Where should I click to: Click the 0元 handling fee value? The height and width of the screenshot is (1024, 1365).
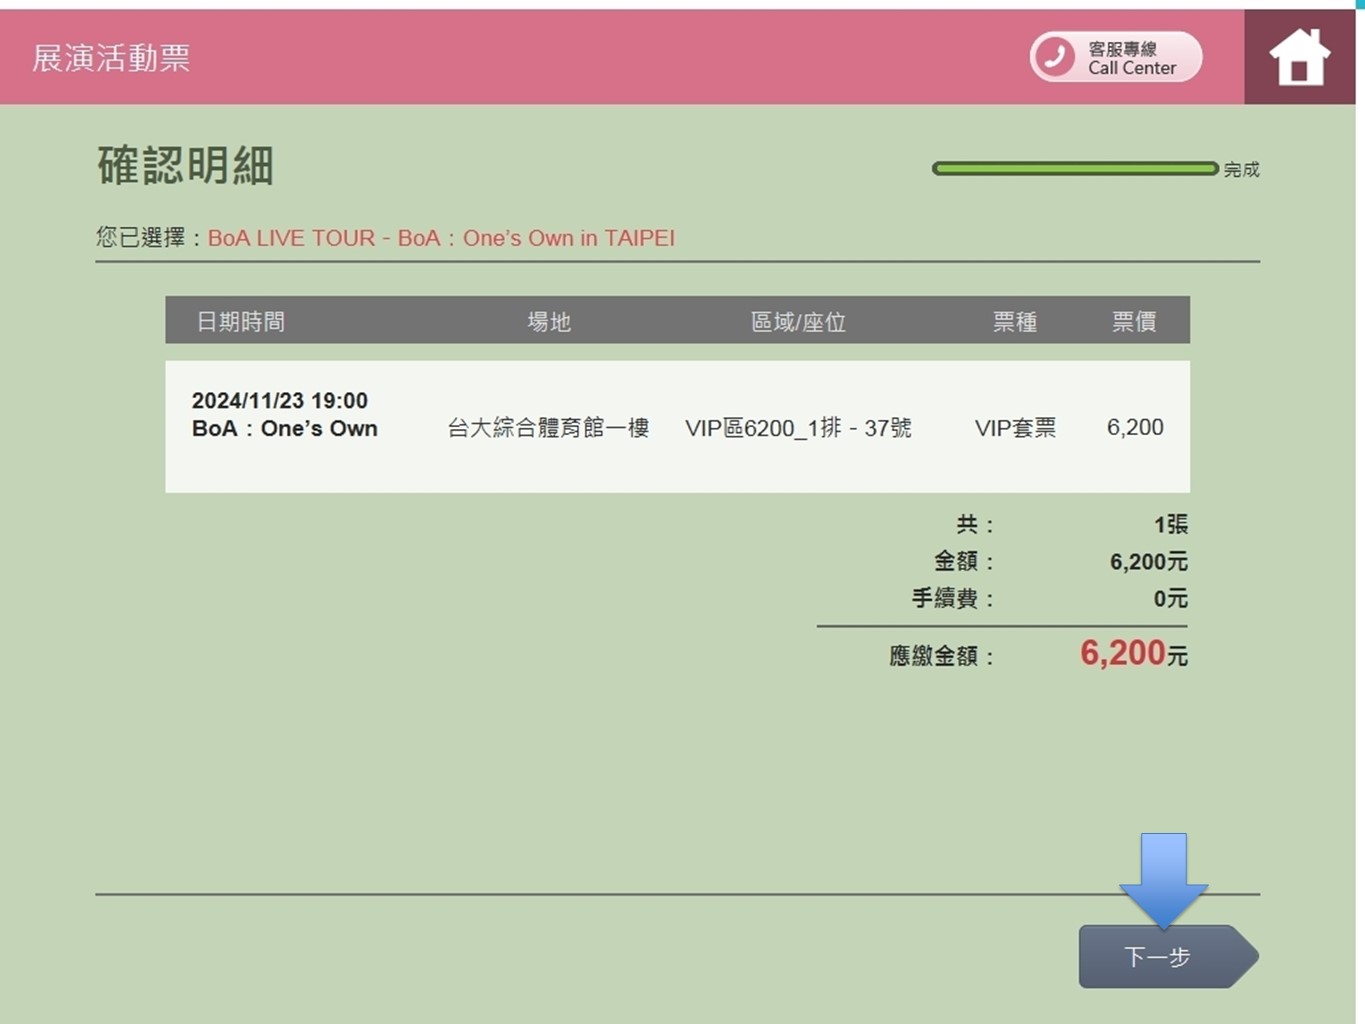[1171, 598]
